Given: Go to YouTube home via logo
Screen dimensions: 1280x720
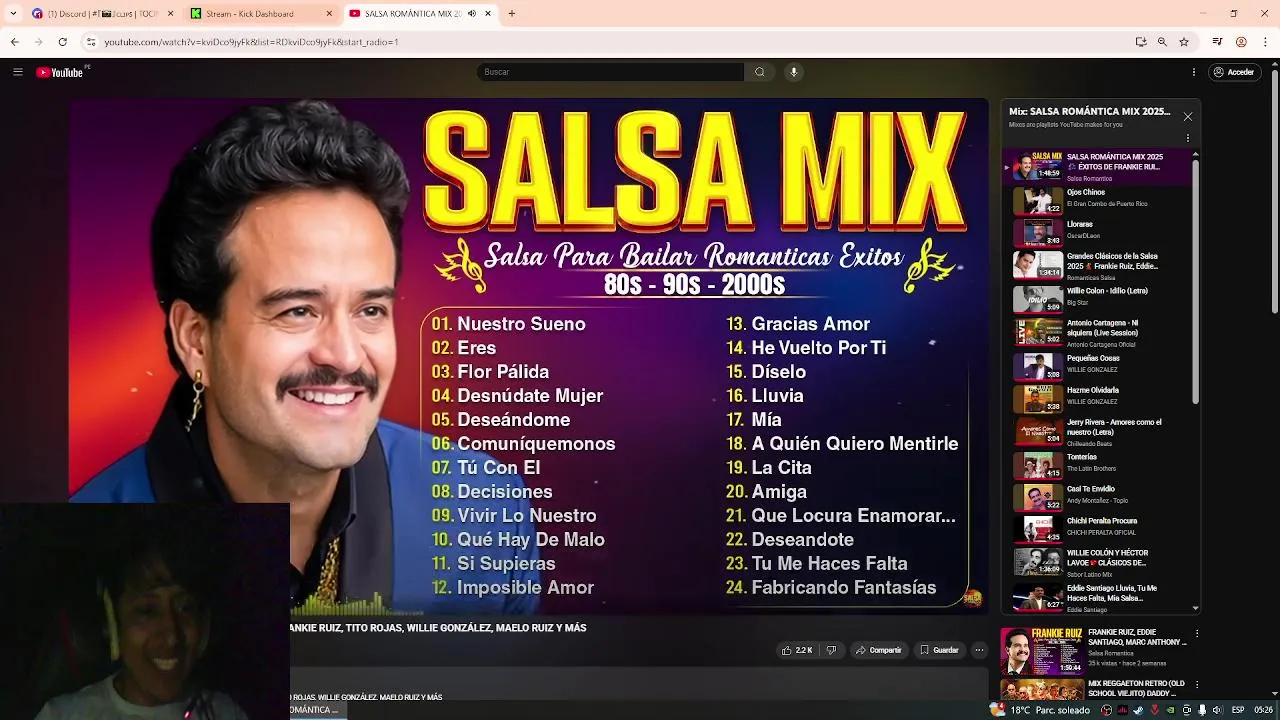Looking at the screenshot, I should click(x=62, y=72).
